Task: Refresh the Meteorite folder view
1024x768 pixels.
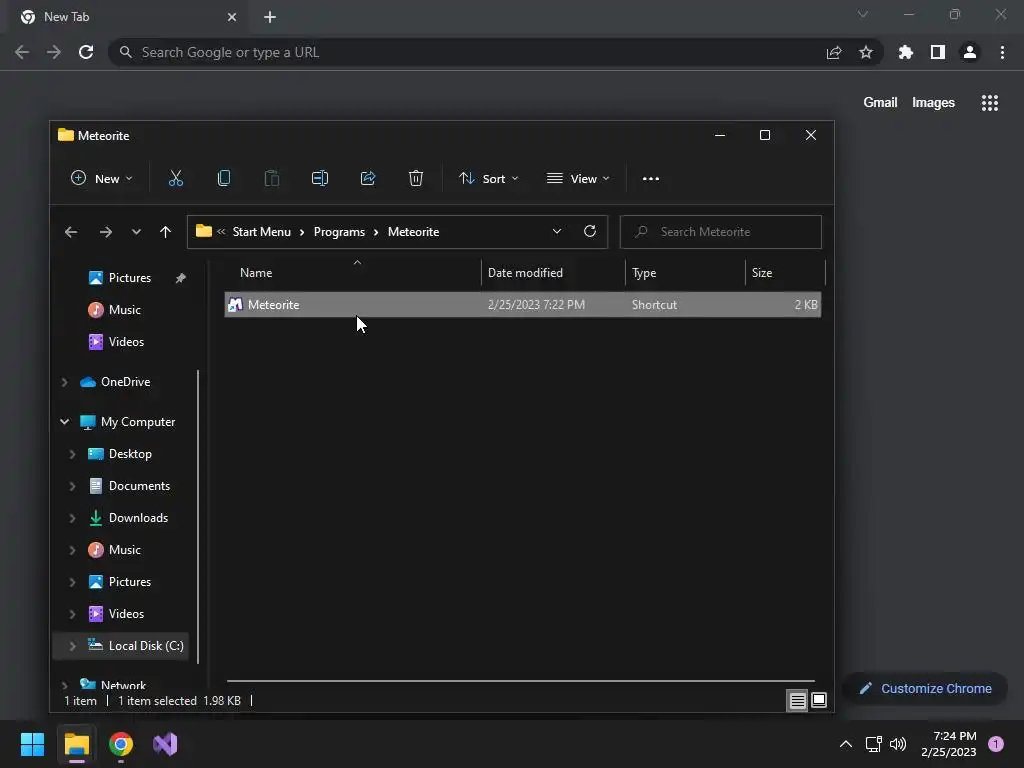Action: pos(590,231)
